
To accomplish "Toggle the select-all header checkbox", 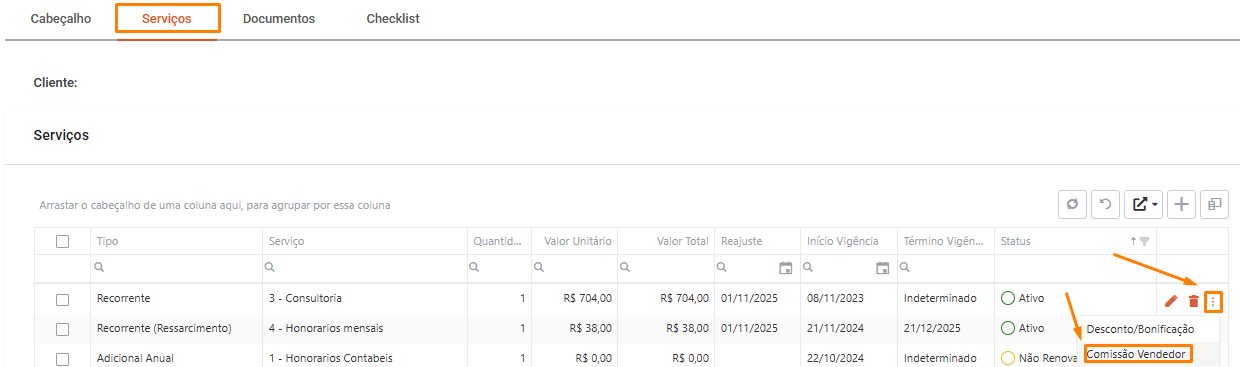I will (x=62, y=241).
